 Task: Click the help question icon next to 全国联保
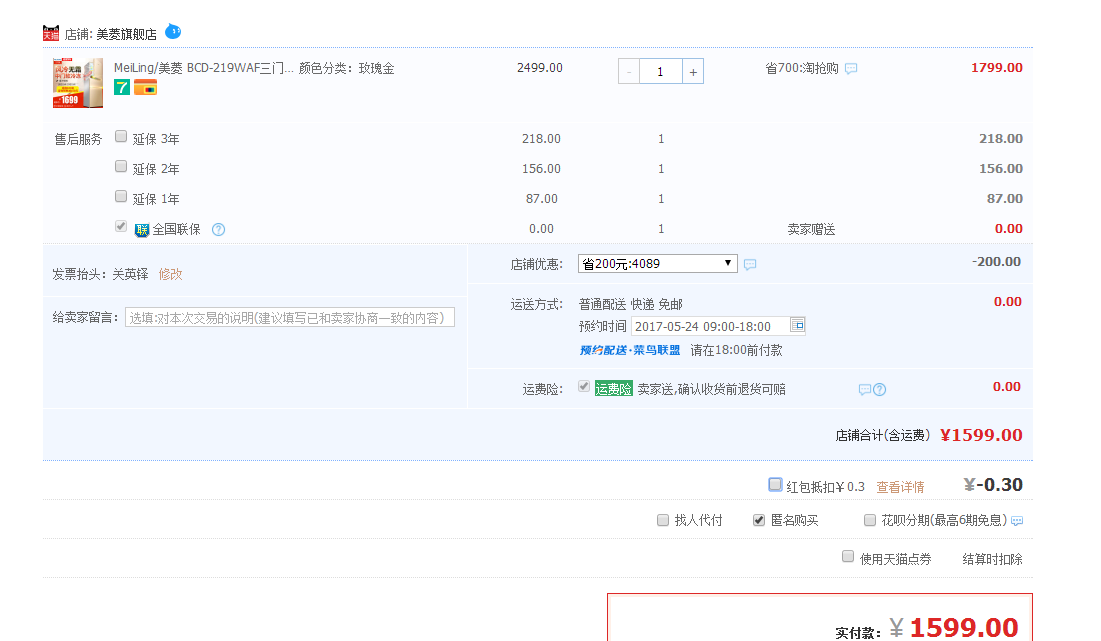tap(218, 230)
